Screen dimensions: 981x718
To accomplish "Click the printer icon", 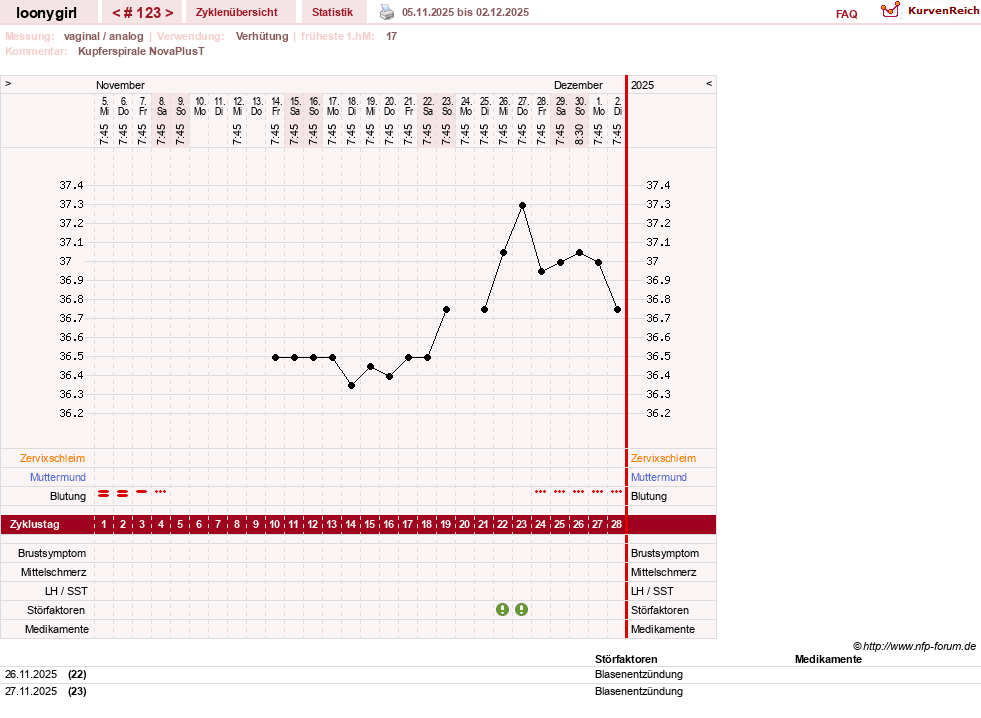I will click(x=387, y=12).
